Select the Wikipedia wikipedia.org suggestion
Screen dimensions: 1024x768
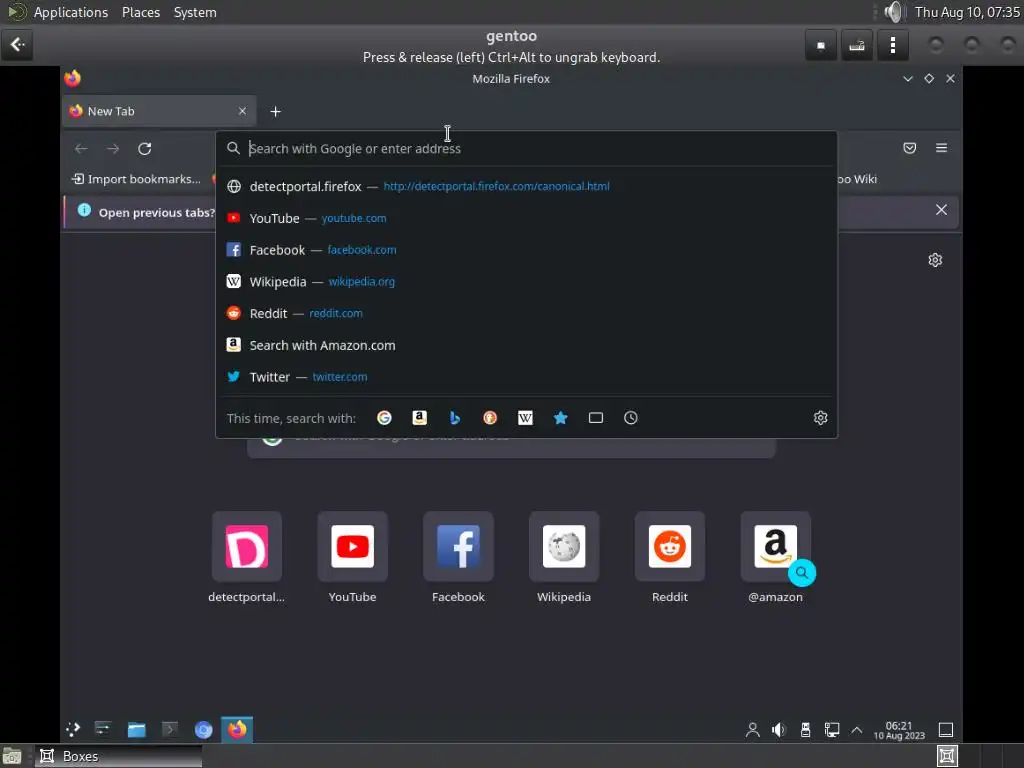[526, 281]
